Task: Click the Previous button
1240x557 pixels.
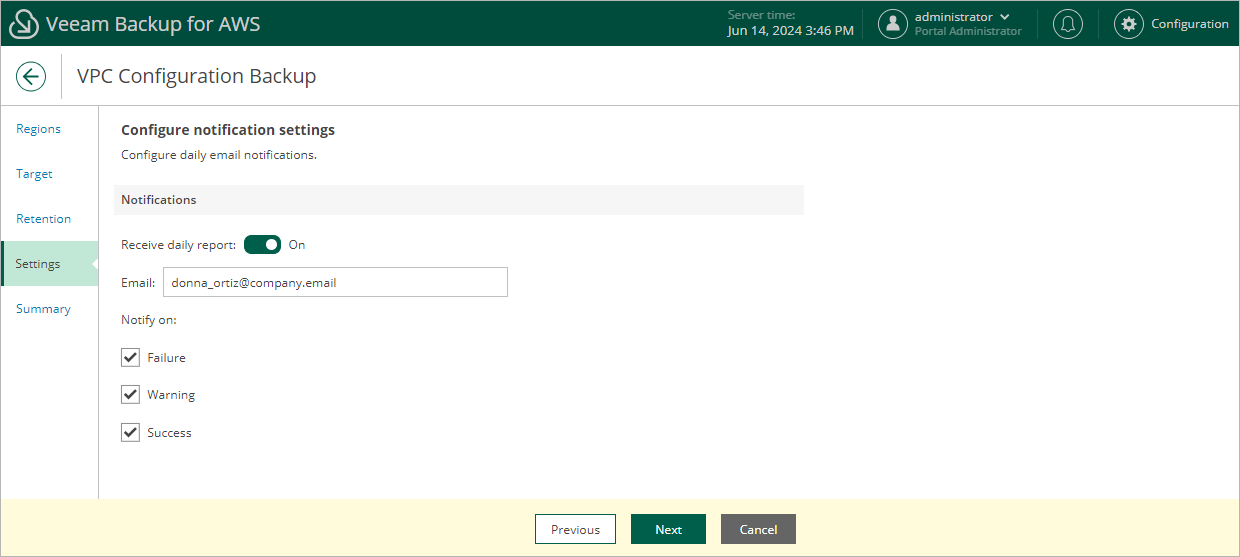Action: (x=575, y=529)
